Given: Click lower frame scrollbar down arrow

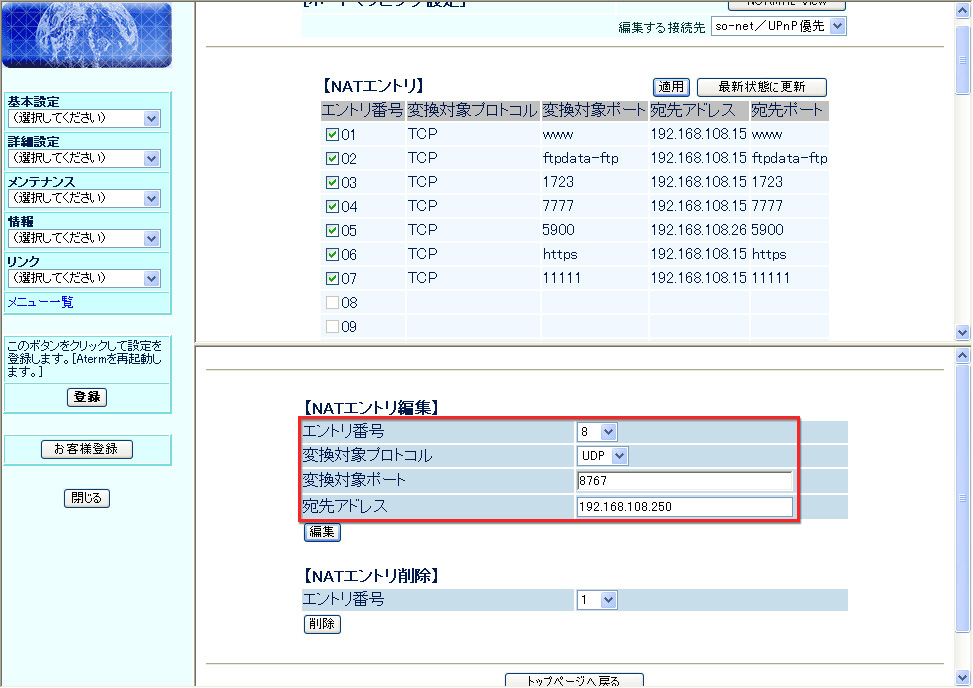Looking at the screenshot, I should click(x=962, y=677).
